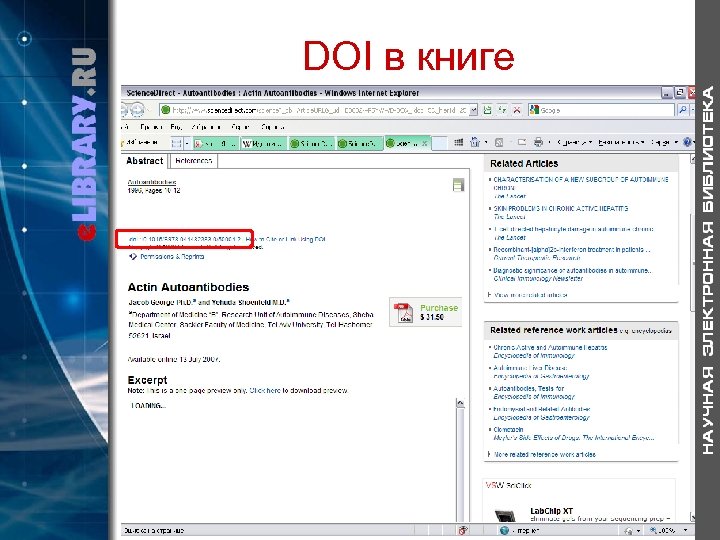Open Clometacin reference work link
This screenshot has width=720, height=540.
(x=508, y=429)
